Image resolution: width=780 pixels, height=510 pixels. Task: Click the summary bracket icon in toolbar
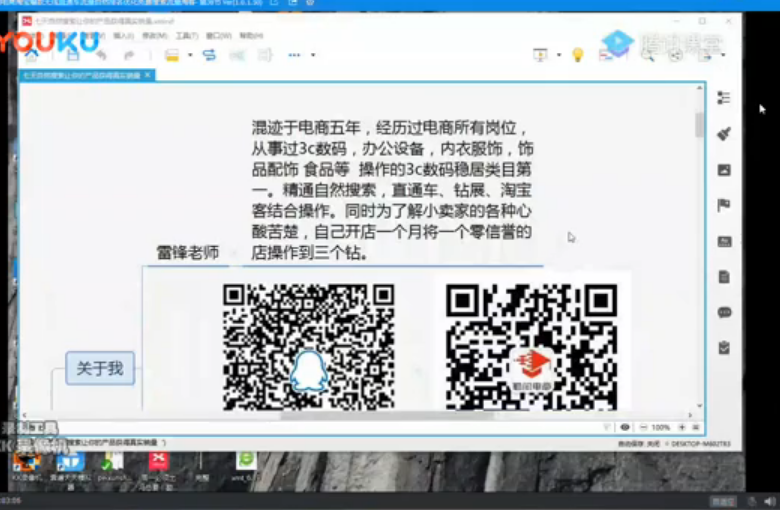(x=265, y=55)
